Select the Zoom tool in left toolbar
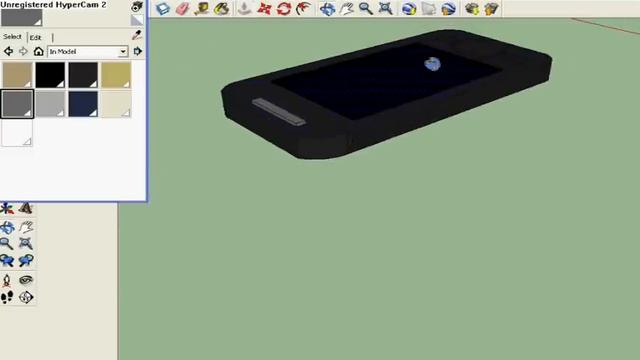 point(7,244)
